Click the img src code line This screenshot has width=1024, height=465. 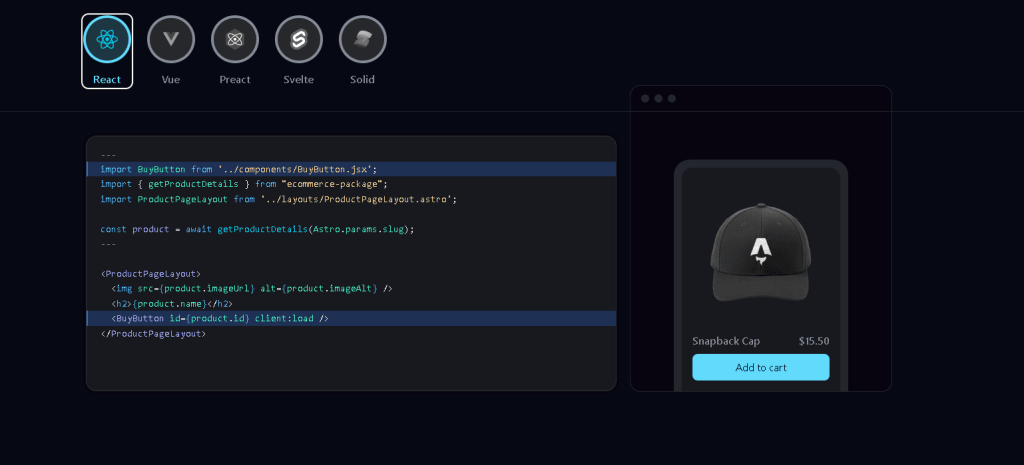pos(252,289)
